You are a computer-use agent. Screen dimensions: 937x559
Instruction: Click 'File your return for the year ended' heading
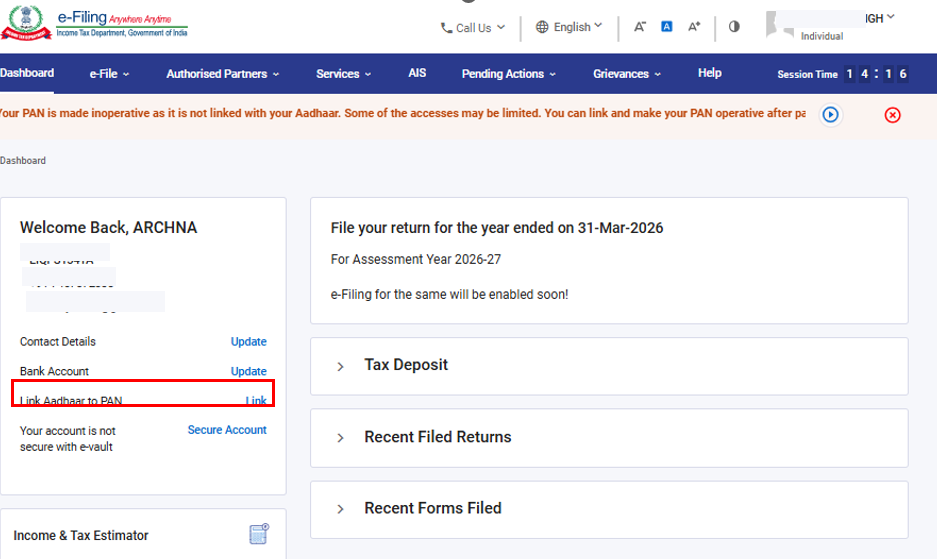(497, 228)
